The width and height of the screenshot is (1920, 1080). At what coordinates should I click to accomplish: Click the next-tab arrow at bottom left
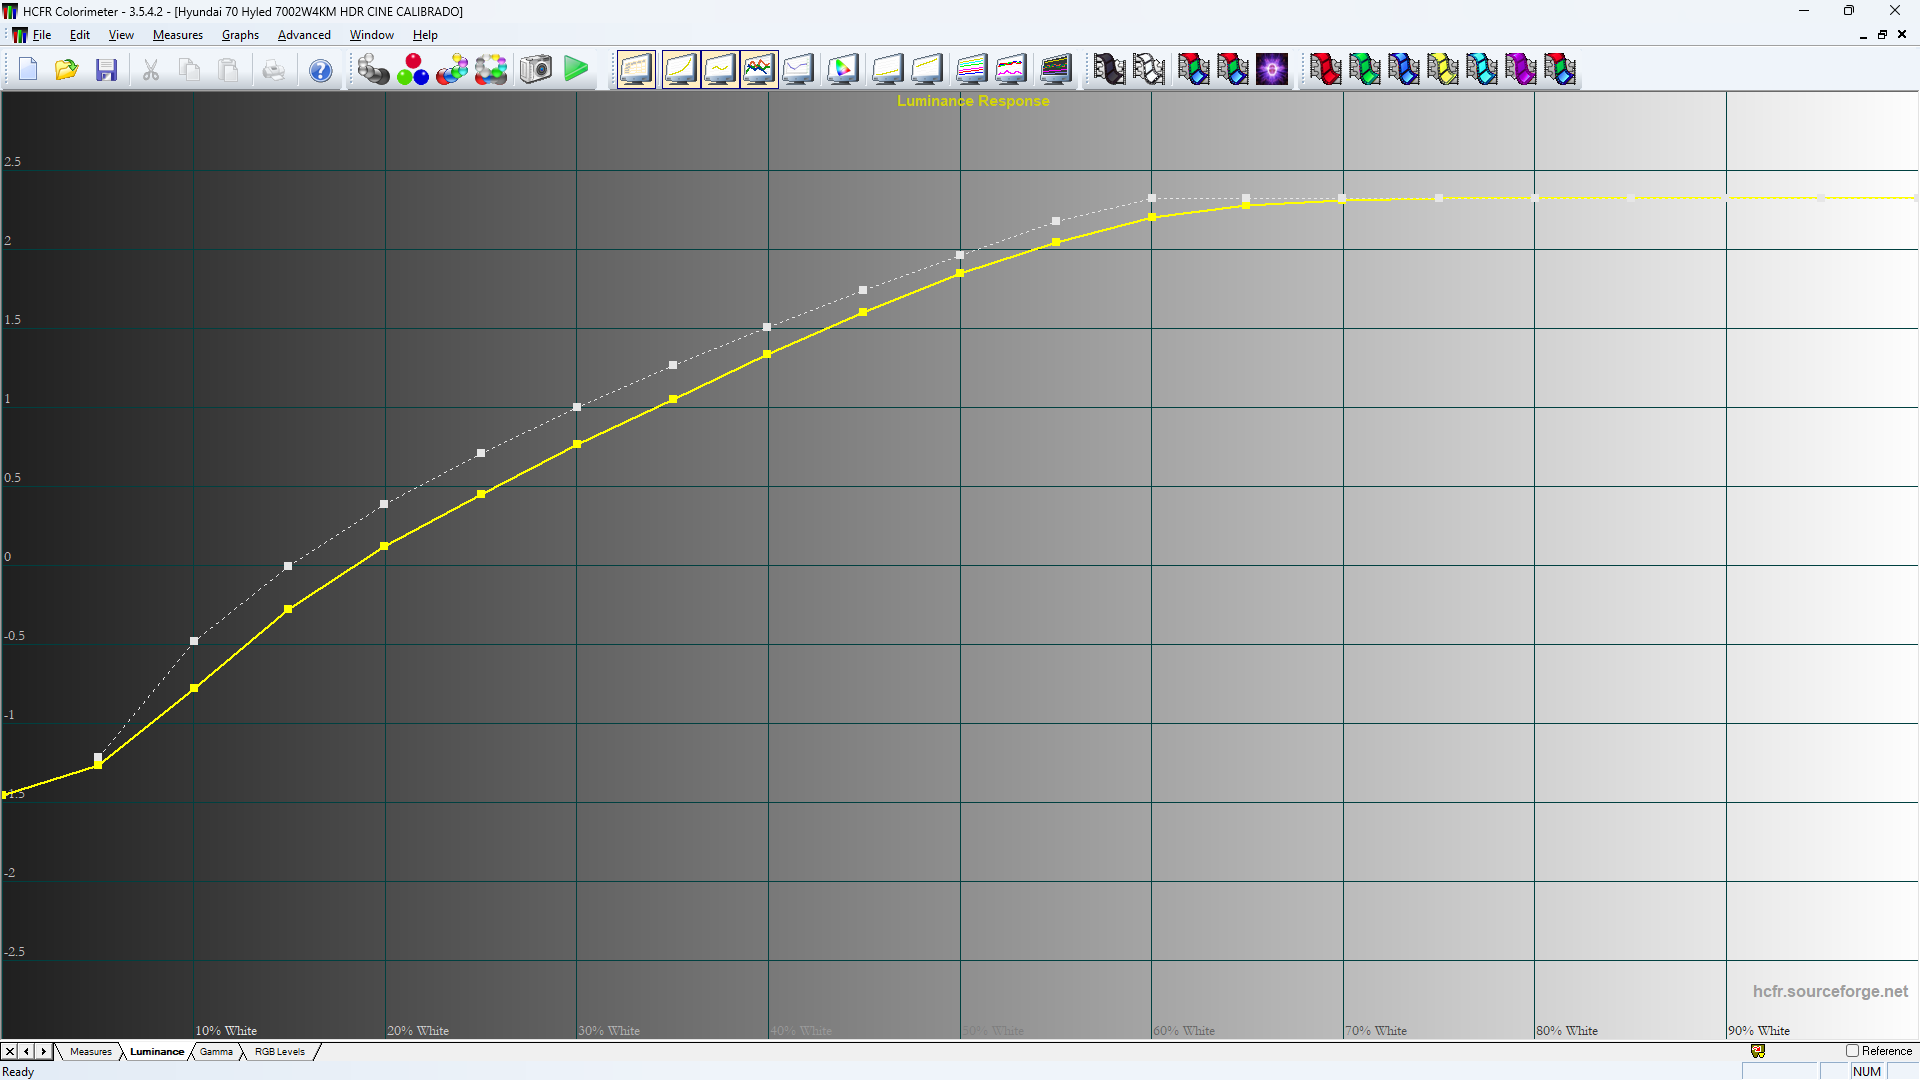[42, 1051]
